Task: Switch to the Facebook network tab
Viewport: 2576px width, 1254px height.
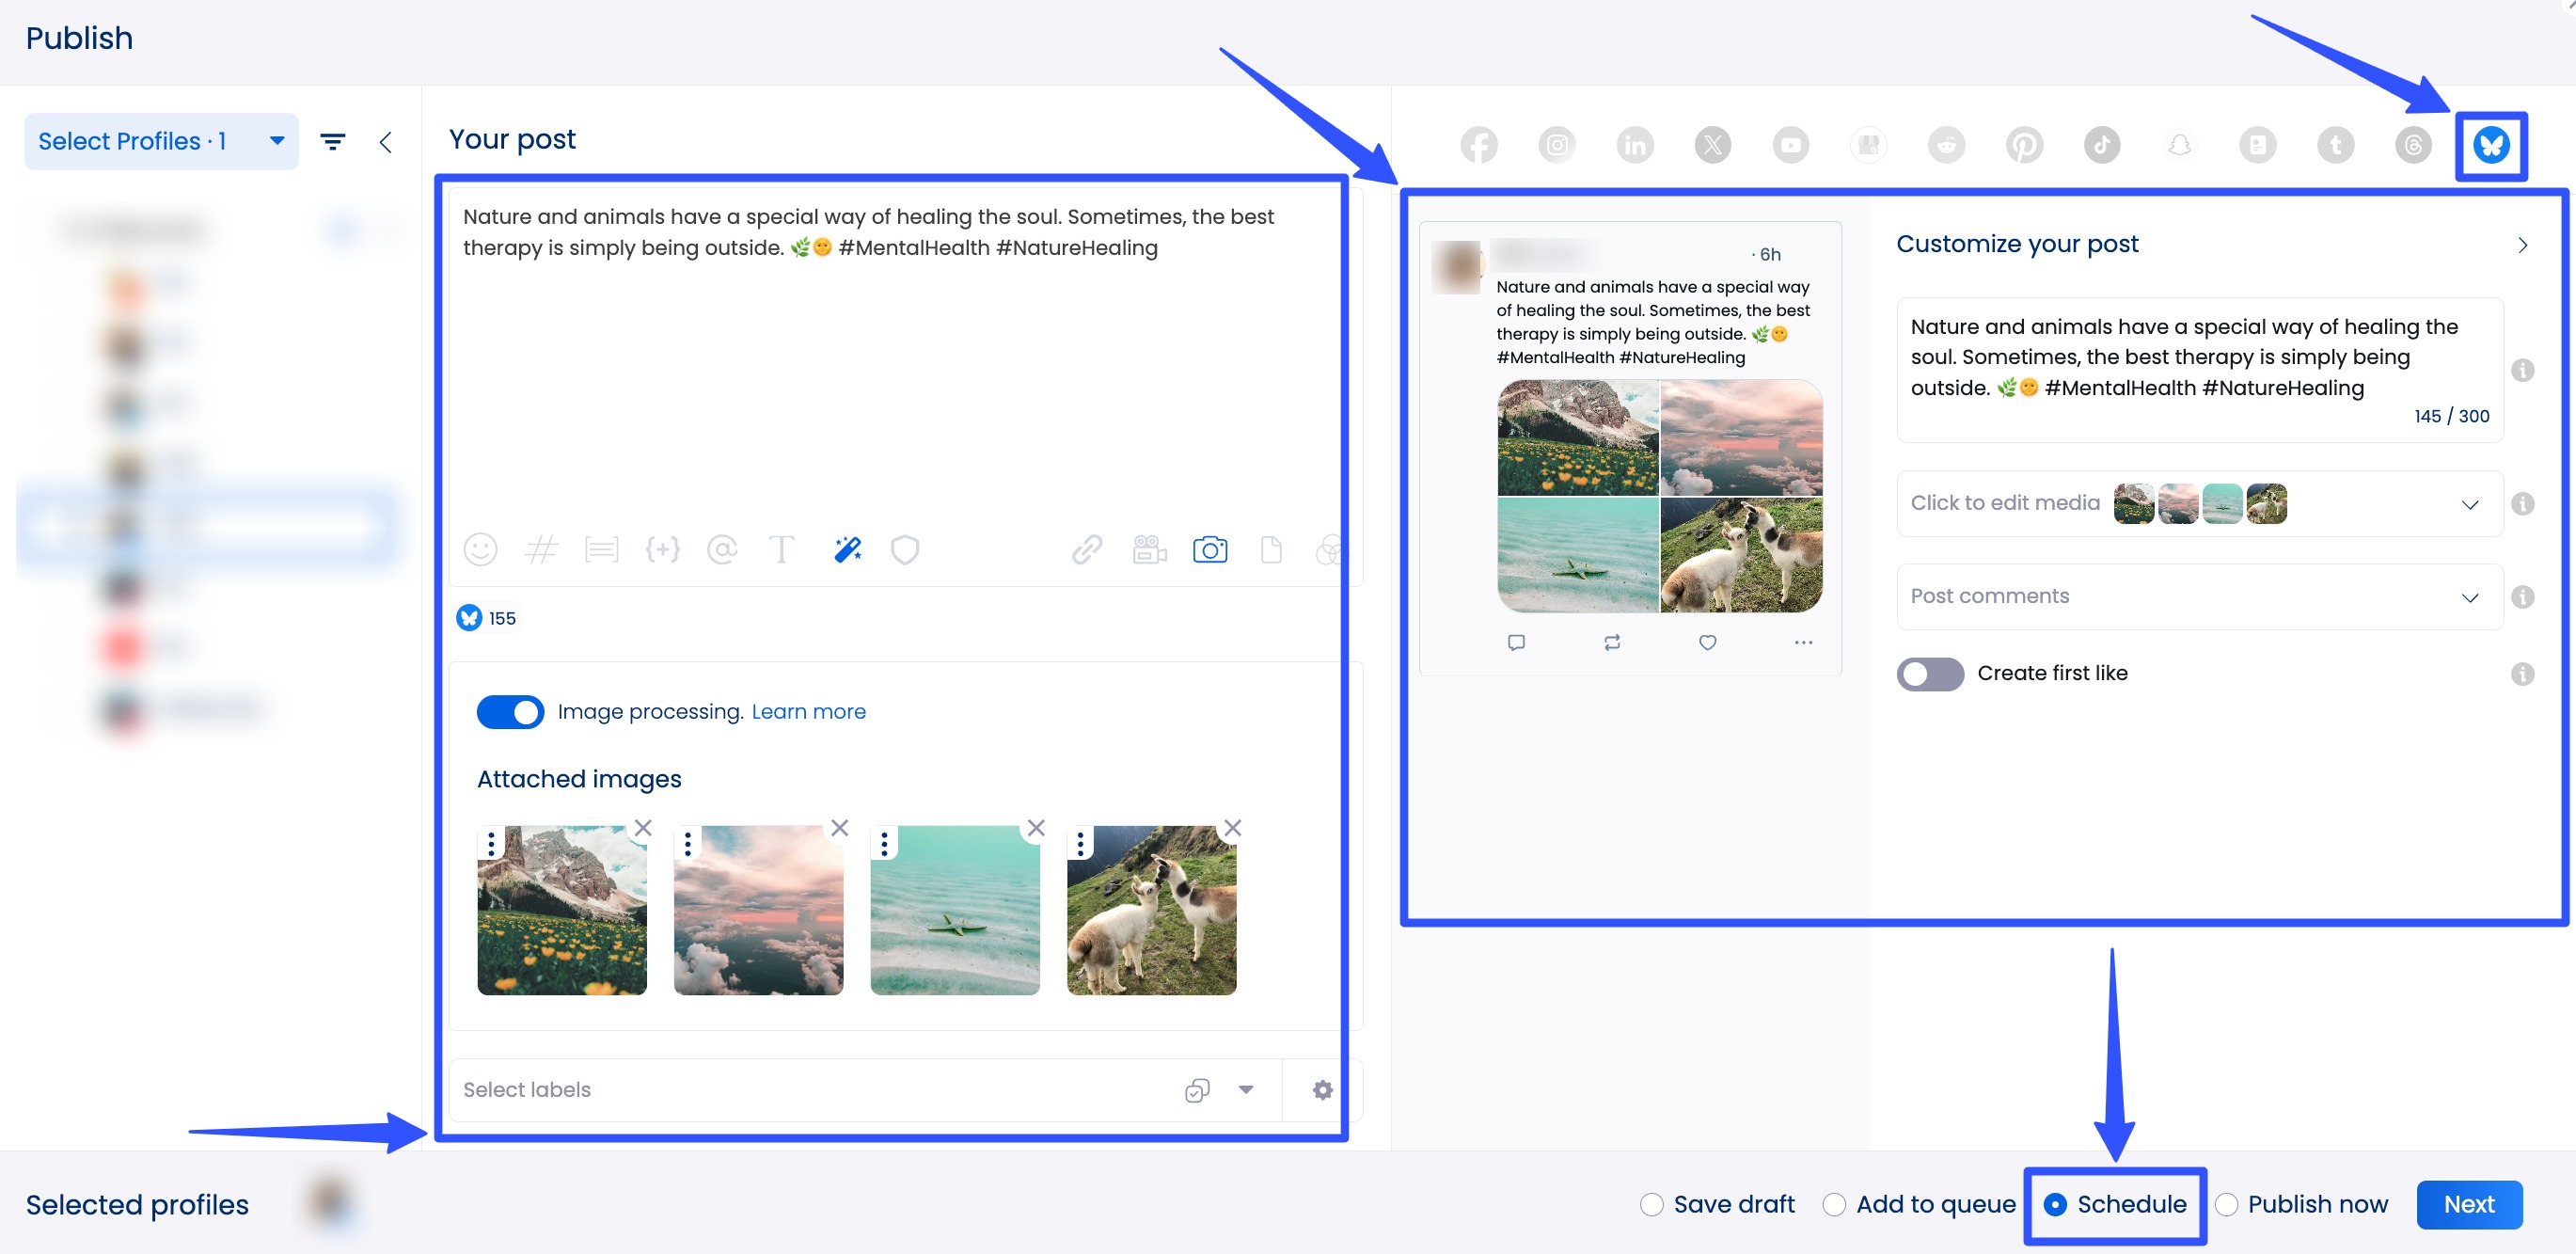Action: (x=1479, y=145)
